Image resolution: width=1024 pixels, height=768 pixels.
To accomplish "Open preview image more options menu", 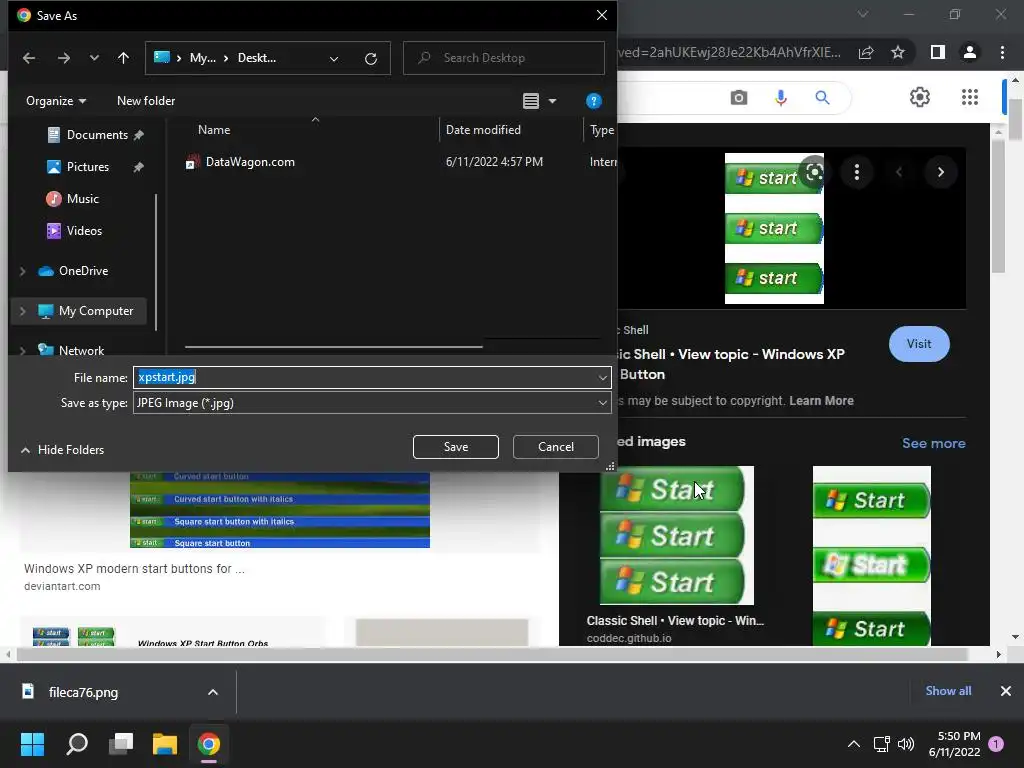I will click(856, 172).
